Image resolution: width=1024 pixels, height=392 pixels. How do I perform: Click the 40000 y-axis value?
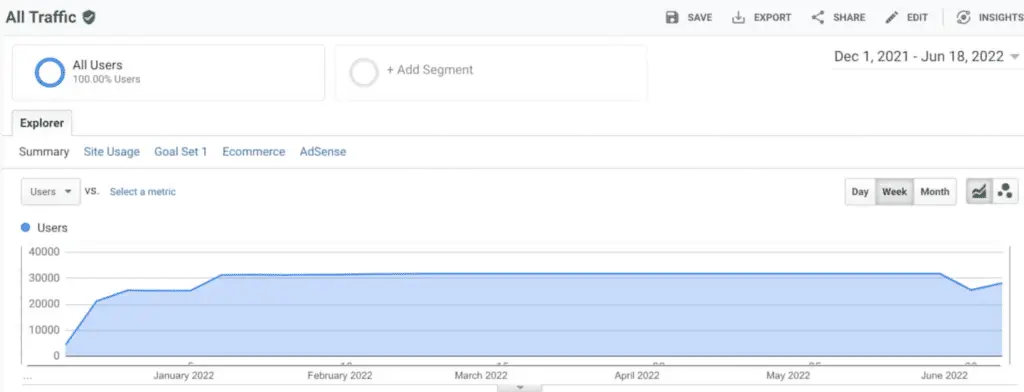point(45,252)
